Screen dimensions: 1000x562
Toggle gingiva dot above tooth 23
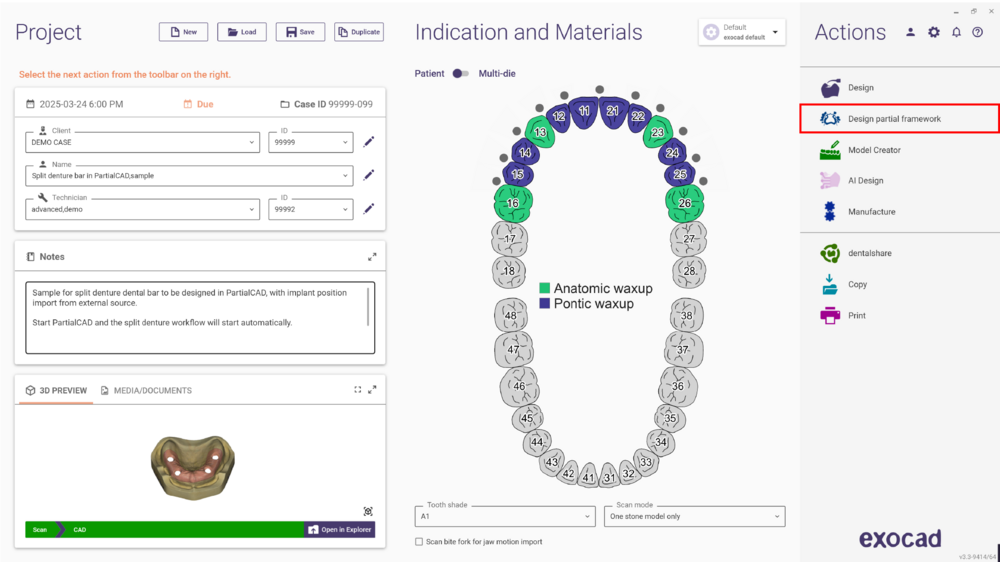[x=660, y=108]
